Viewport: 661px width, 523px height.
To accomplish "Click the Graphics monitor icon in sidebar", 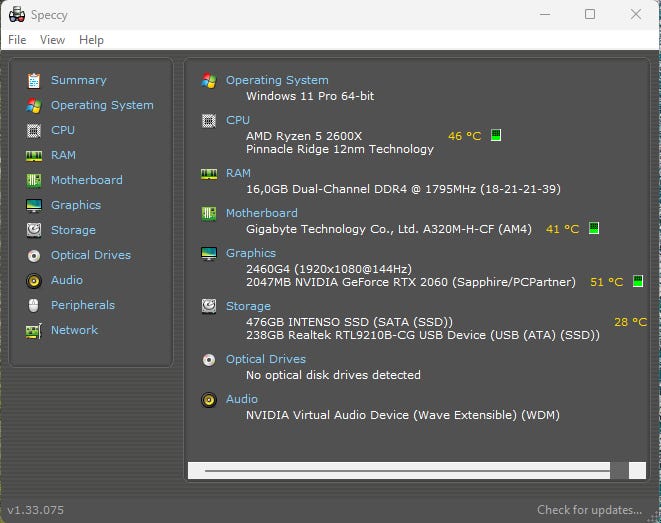I will click(34, 205).
